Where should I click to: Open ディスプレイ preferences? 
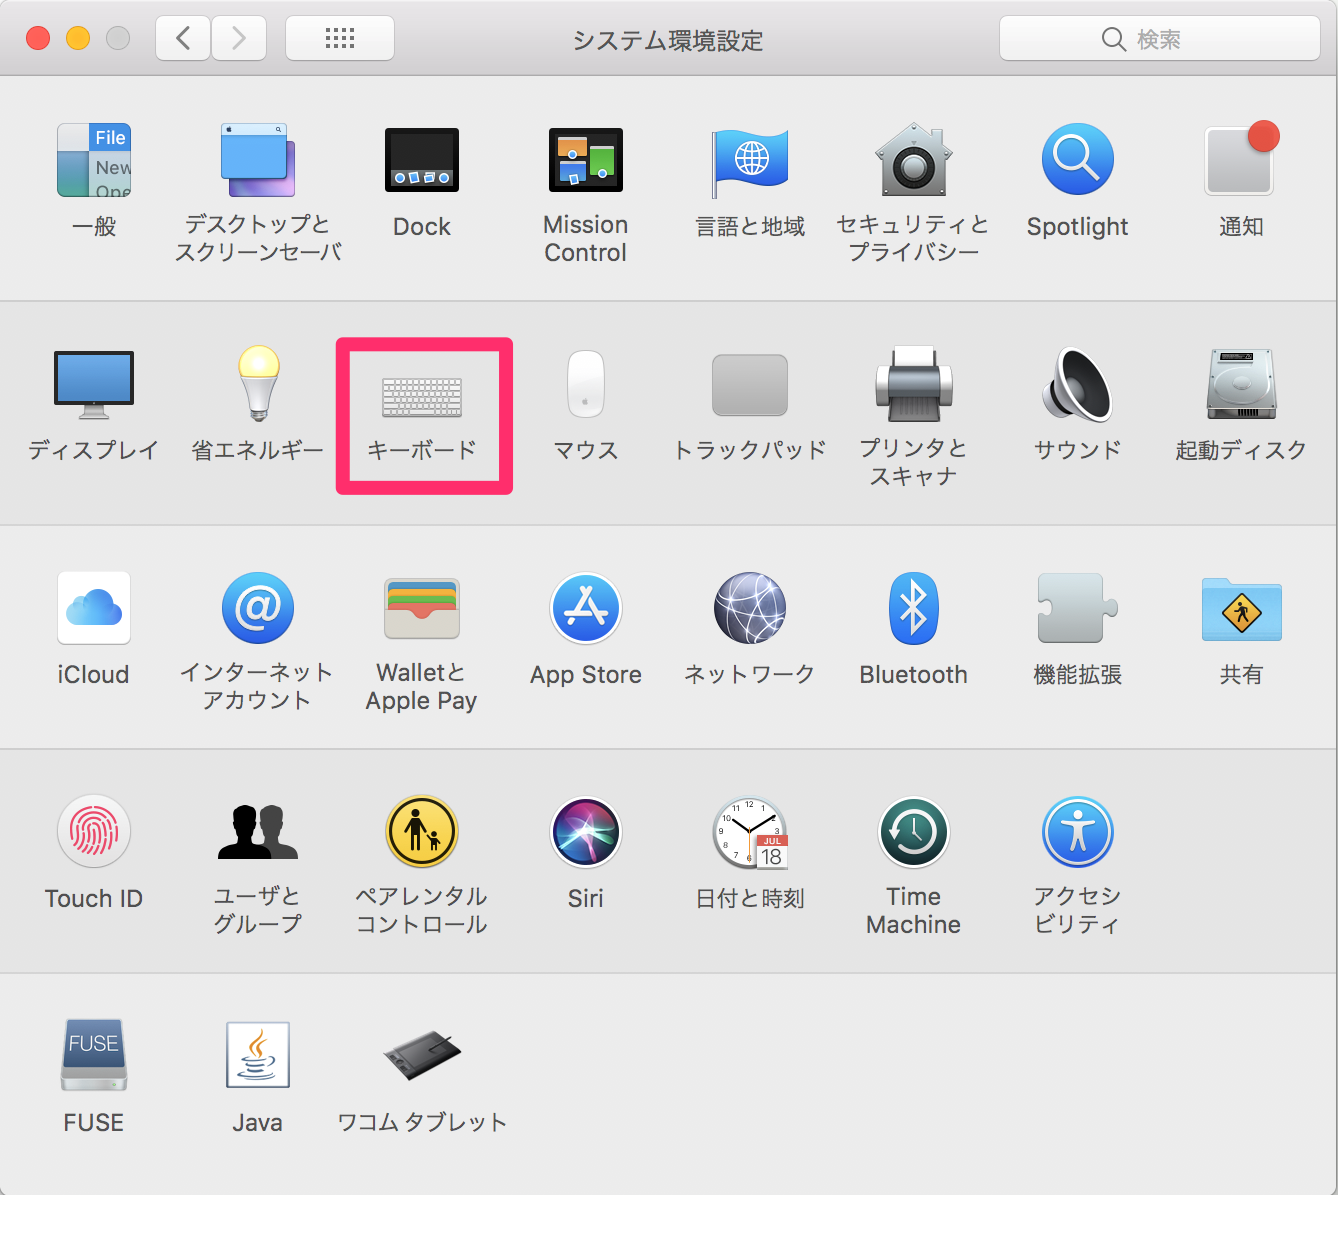[x=94, y=385]
